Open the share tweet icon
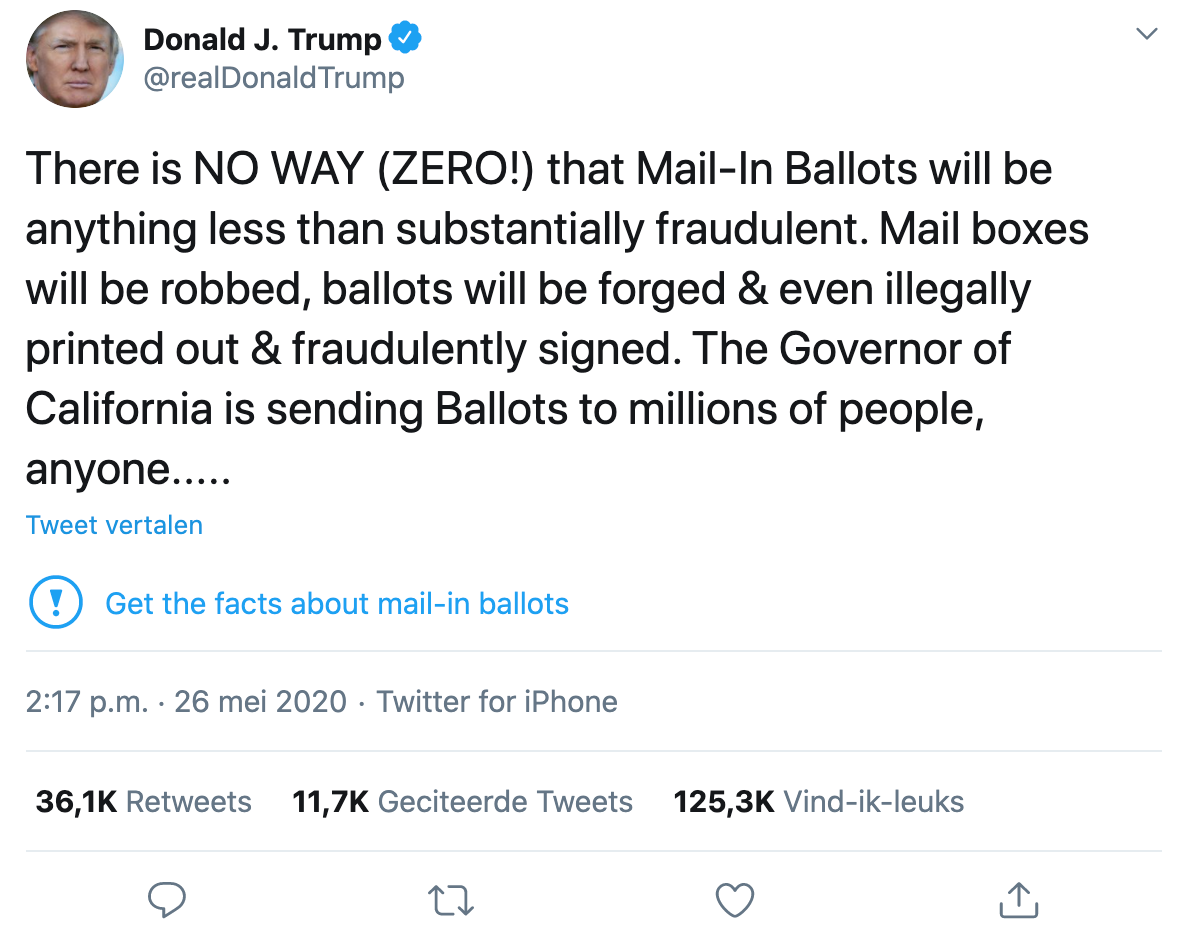This screenshot has height=944, width=1188. pos(1018,901)
